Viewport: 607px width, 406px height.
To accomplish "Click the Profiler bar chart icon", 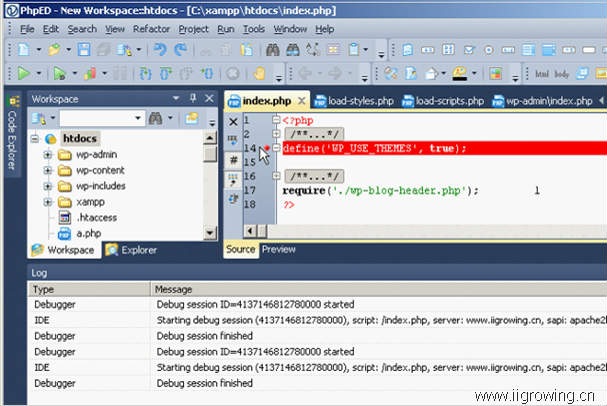I will 90,73.
